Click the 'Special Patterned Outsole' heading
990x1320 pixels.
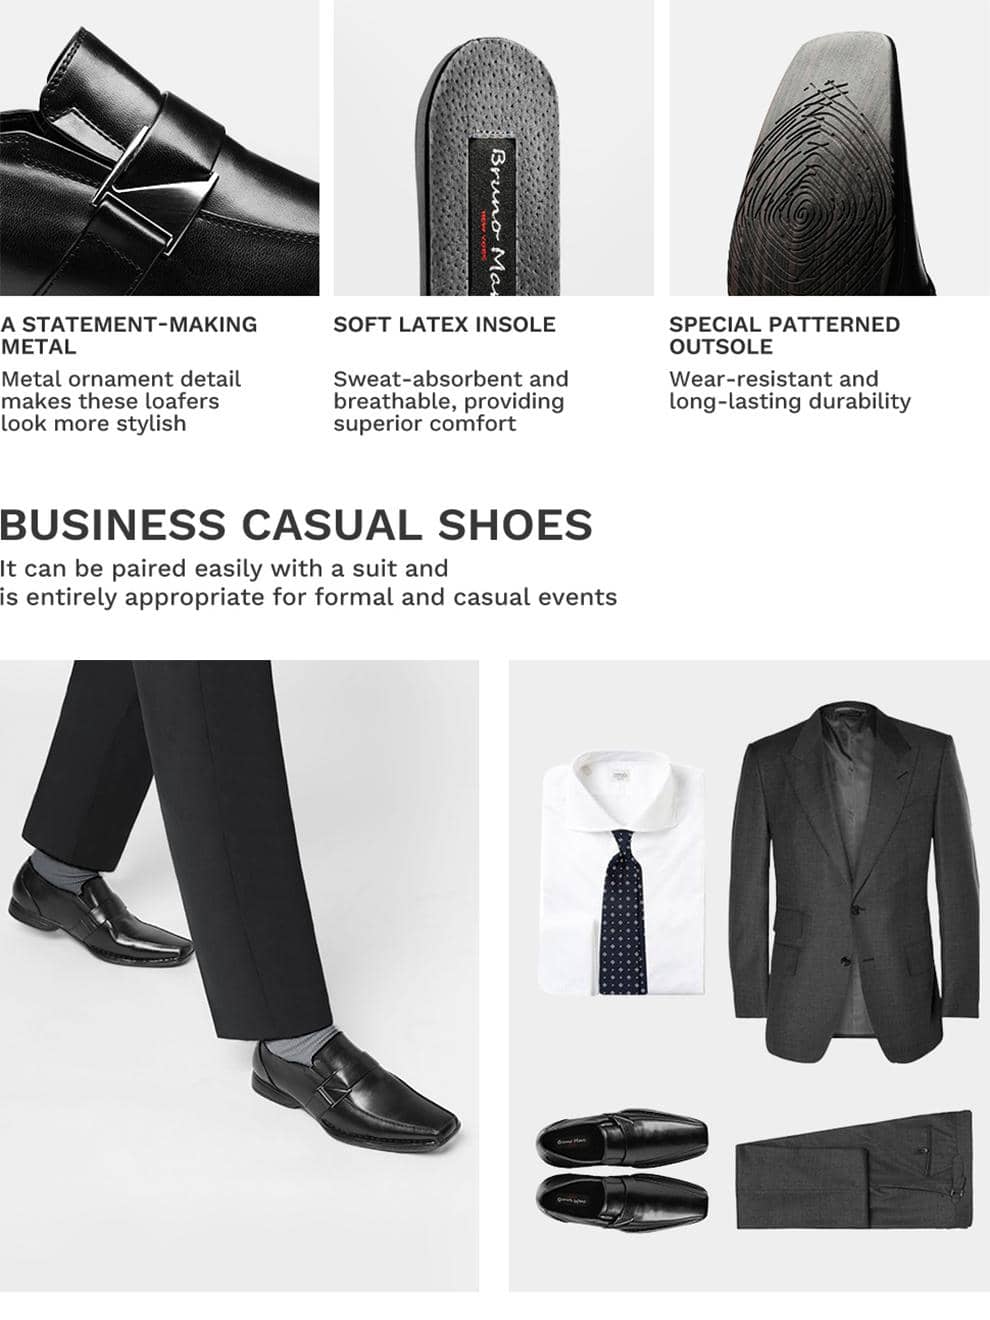[785, 336]
